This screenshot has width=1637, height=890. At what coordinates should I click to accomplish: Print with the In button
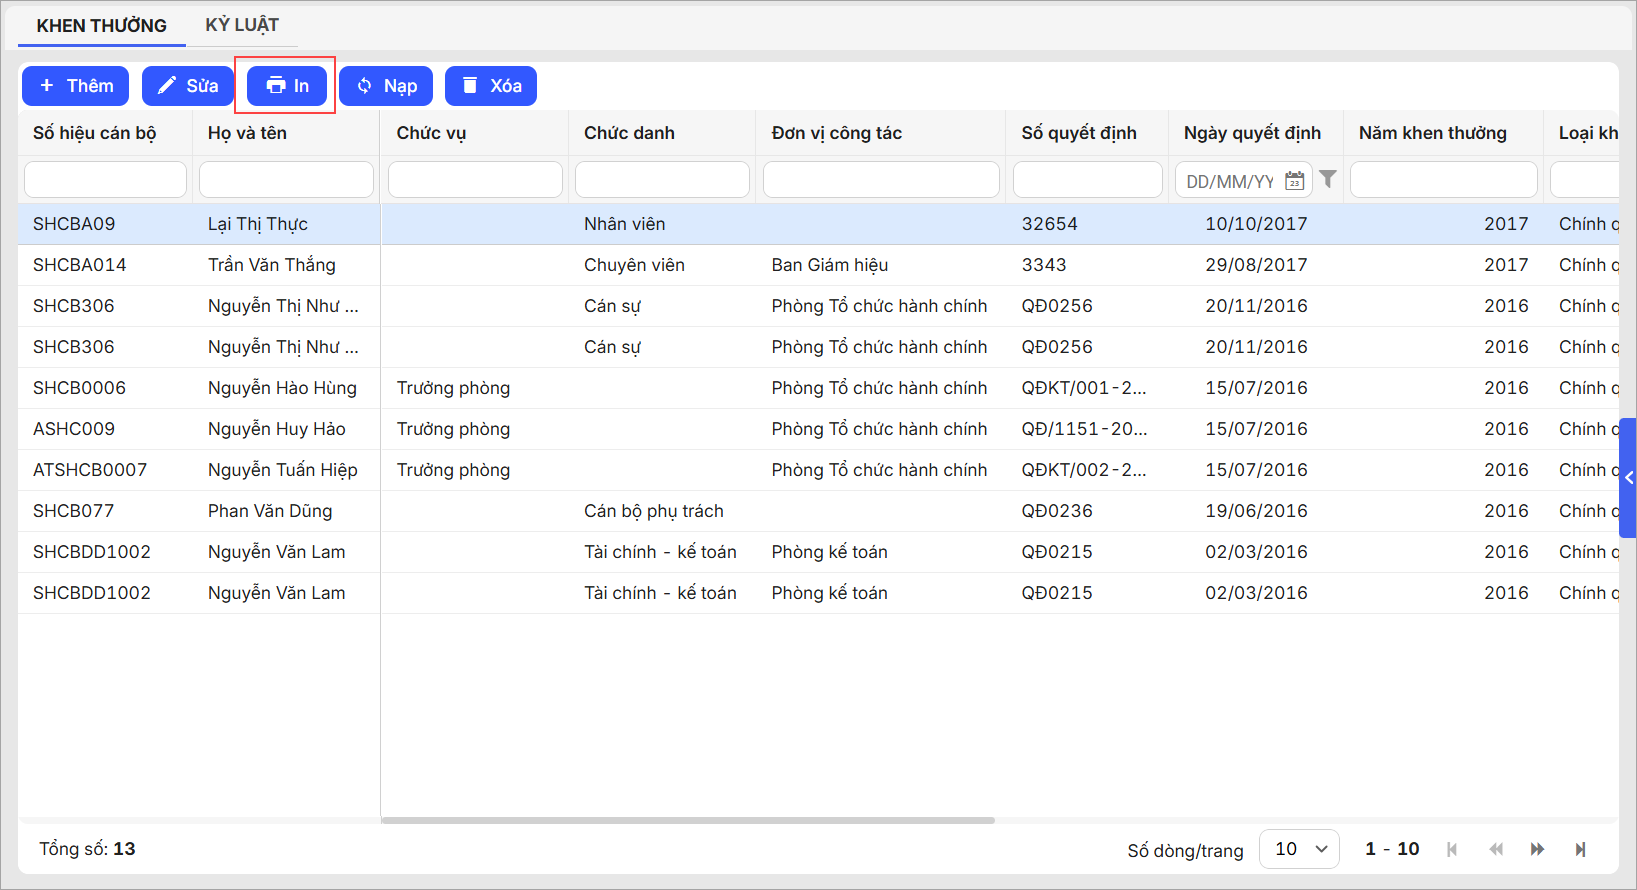tap(288, 86)
